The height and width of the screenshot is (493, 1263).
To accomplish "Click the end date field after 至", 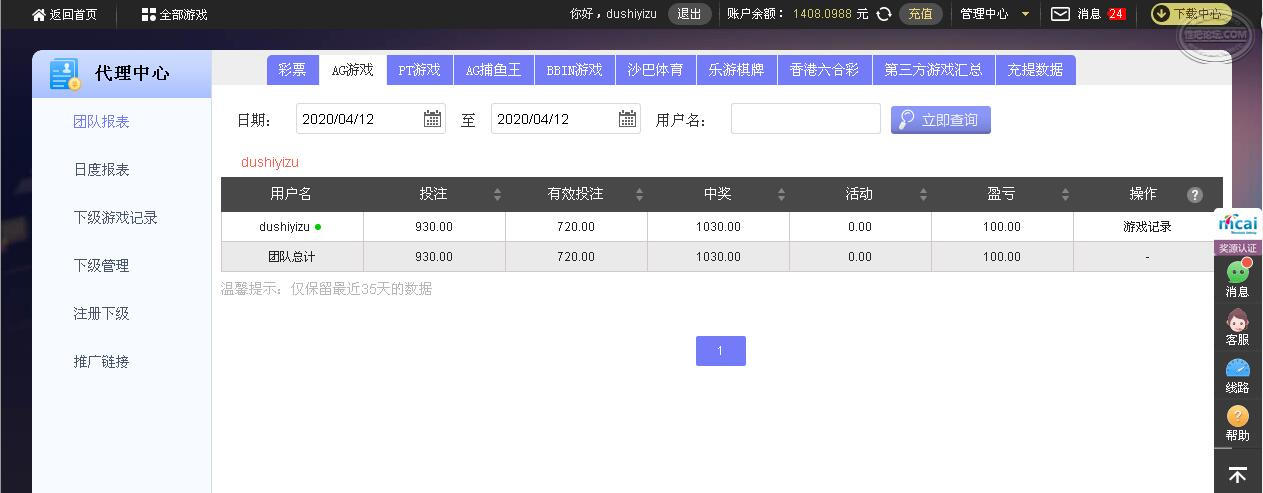I will pyautogui.click(x=566, y=119).
